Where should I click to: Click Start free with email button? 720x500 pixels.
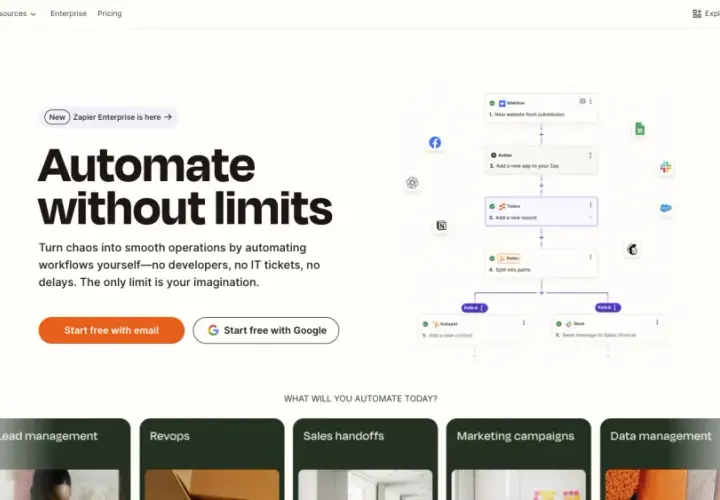[112, 331]
